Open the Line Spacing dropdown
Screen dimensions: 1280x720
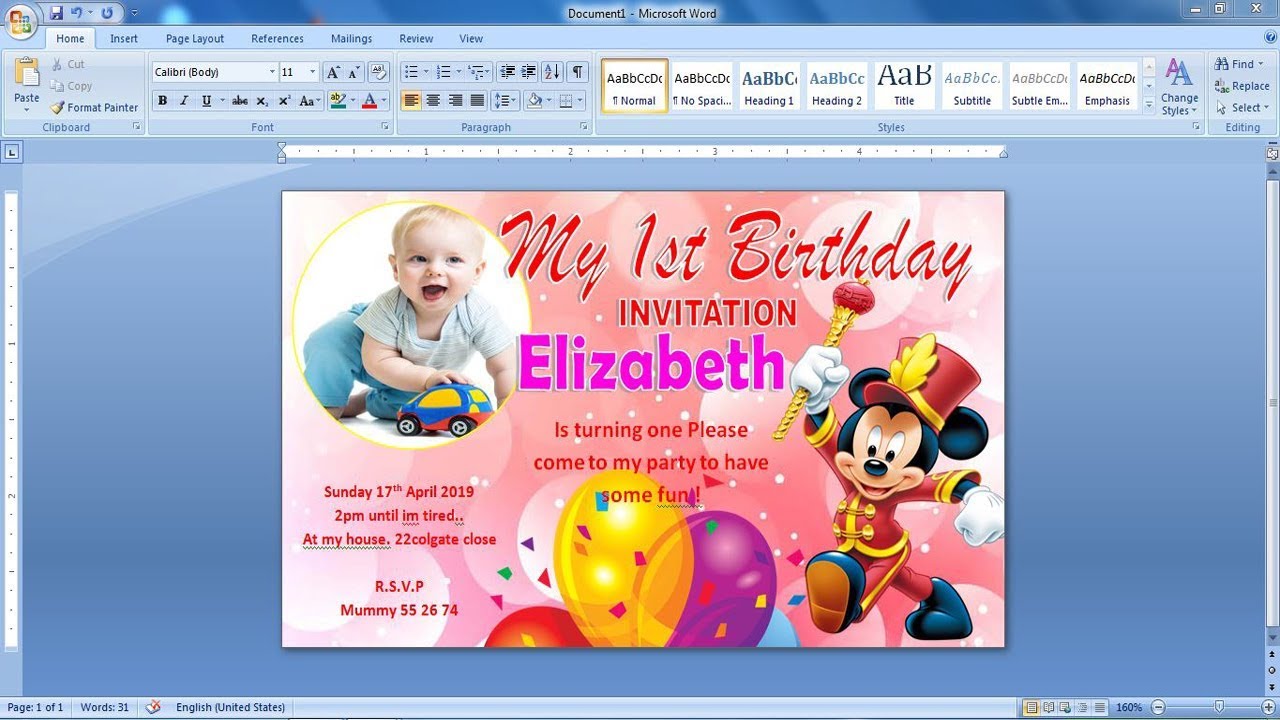(505, 101)
